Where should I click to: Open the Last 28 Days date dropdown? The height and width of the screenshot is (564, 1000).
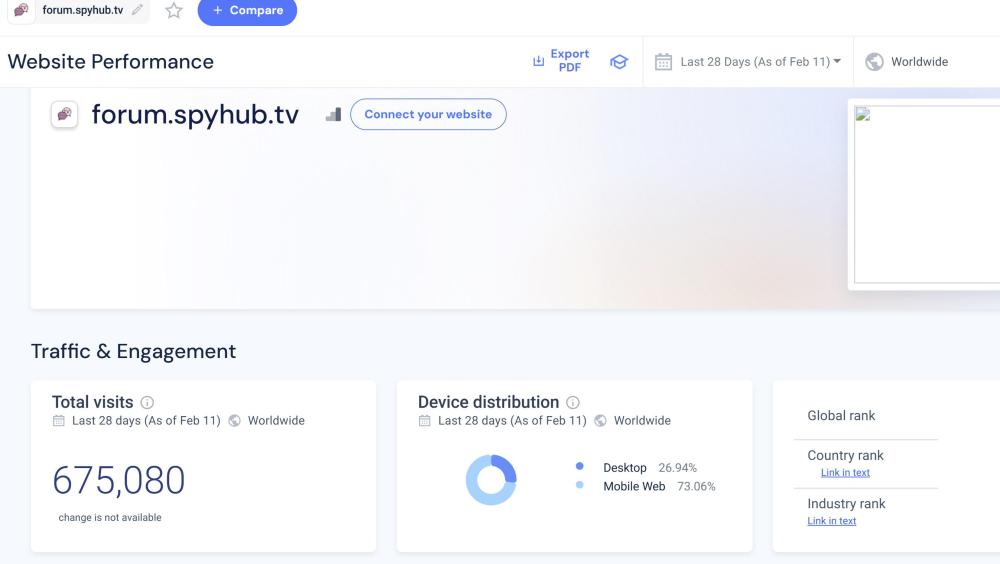click(760, 62)
